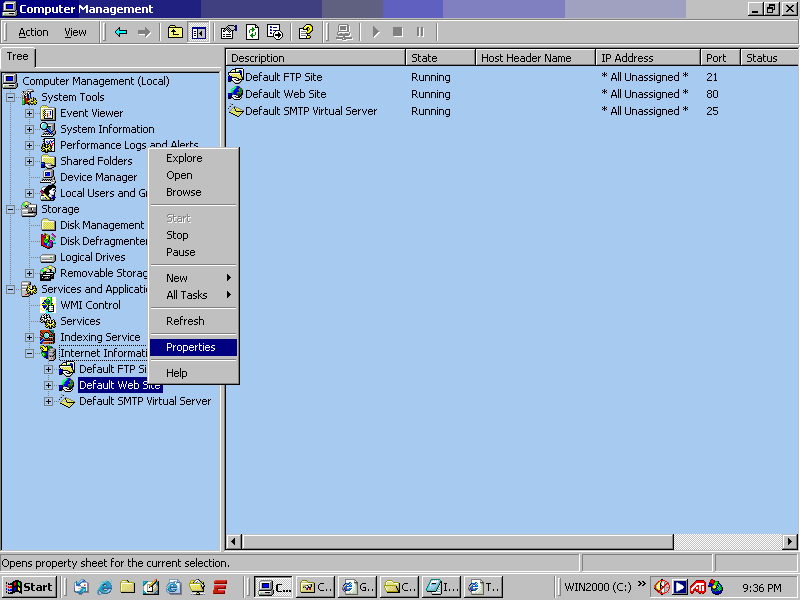Click the Services gears icon in tree

pyautogui.click(x=48, y=321)
